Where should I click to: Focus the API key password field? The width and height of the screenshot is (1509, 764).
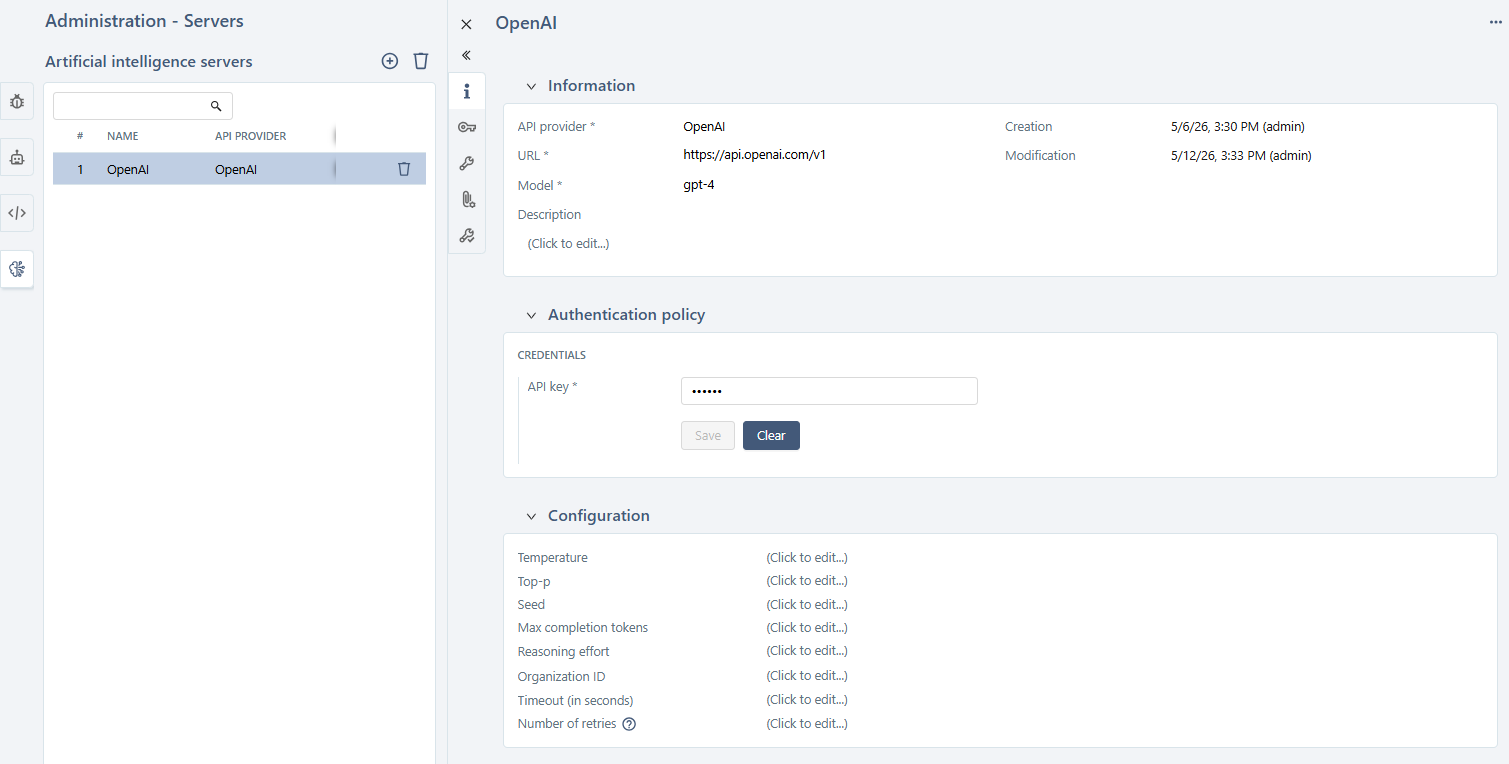pos(829,391)
